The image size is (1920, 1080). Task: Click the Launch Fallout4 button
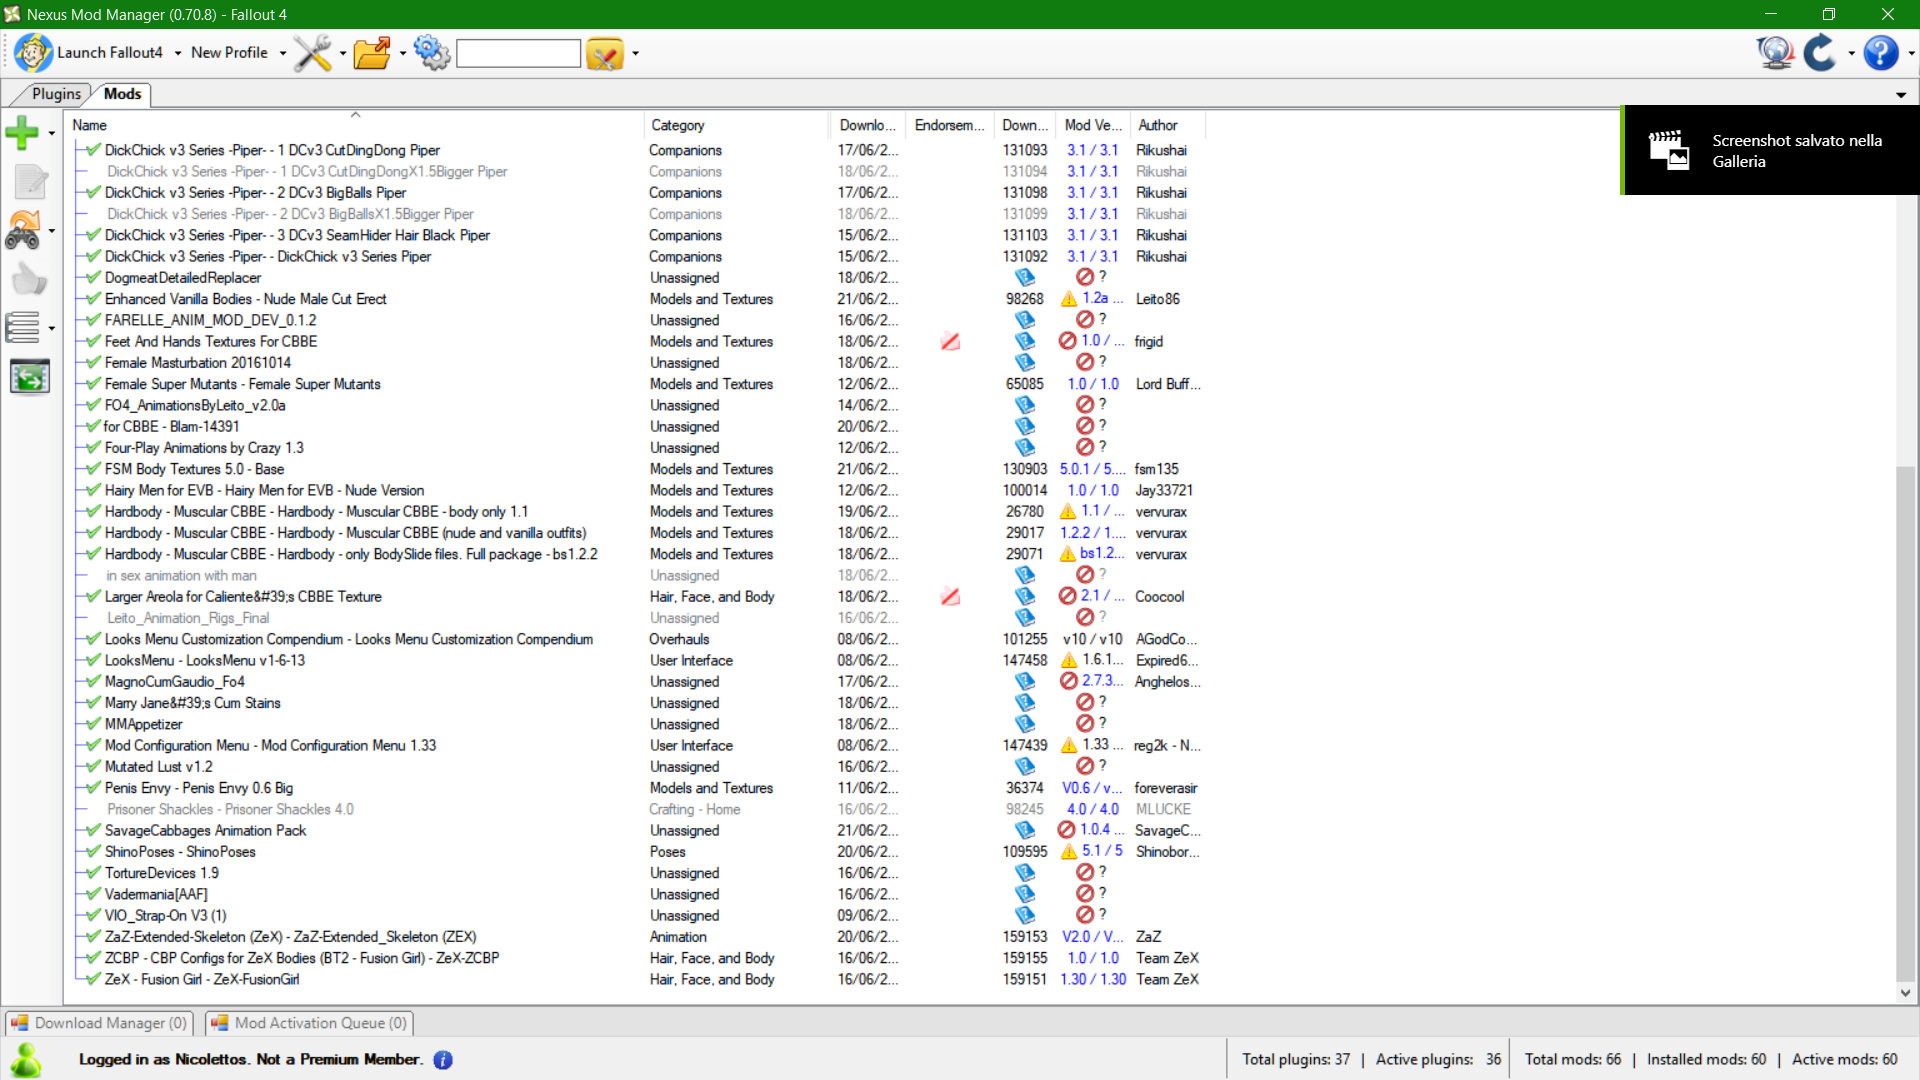click(x=88, y=53)
